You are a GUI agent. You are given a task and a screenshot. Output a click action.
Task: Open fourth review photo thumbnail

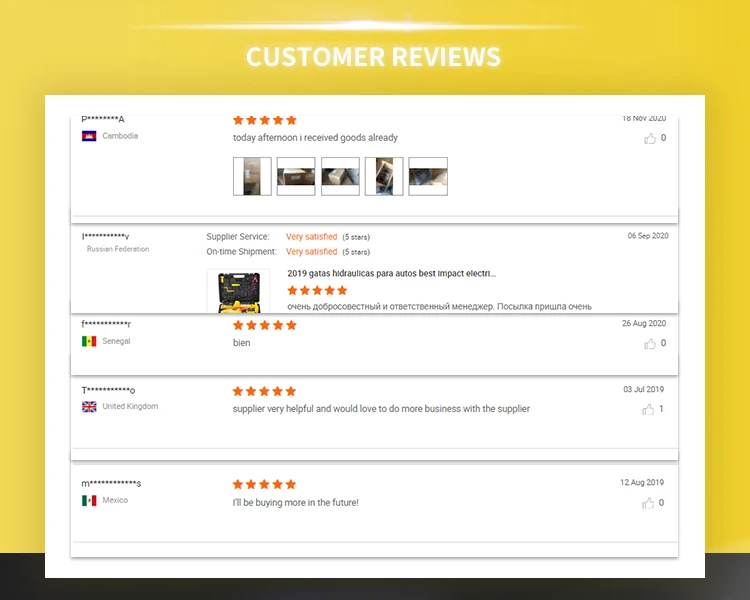pyautogui.click(x=384, y=176)
